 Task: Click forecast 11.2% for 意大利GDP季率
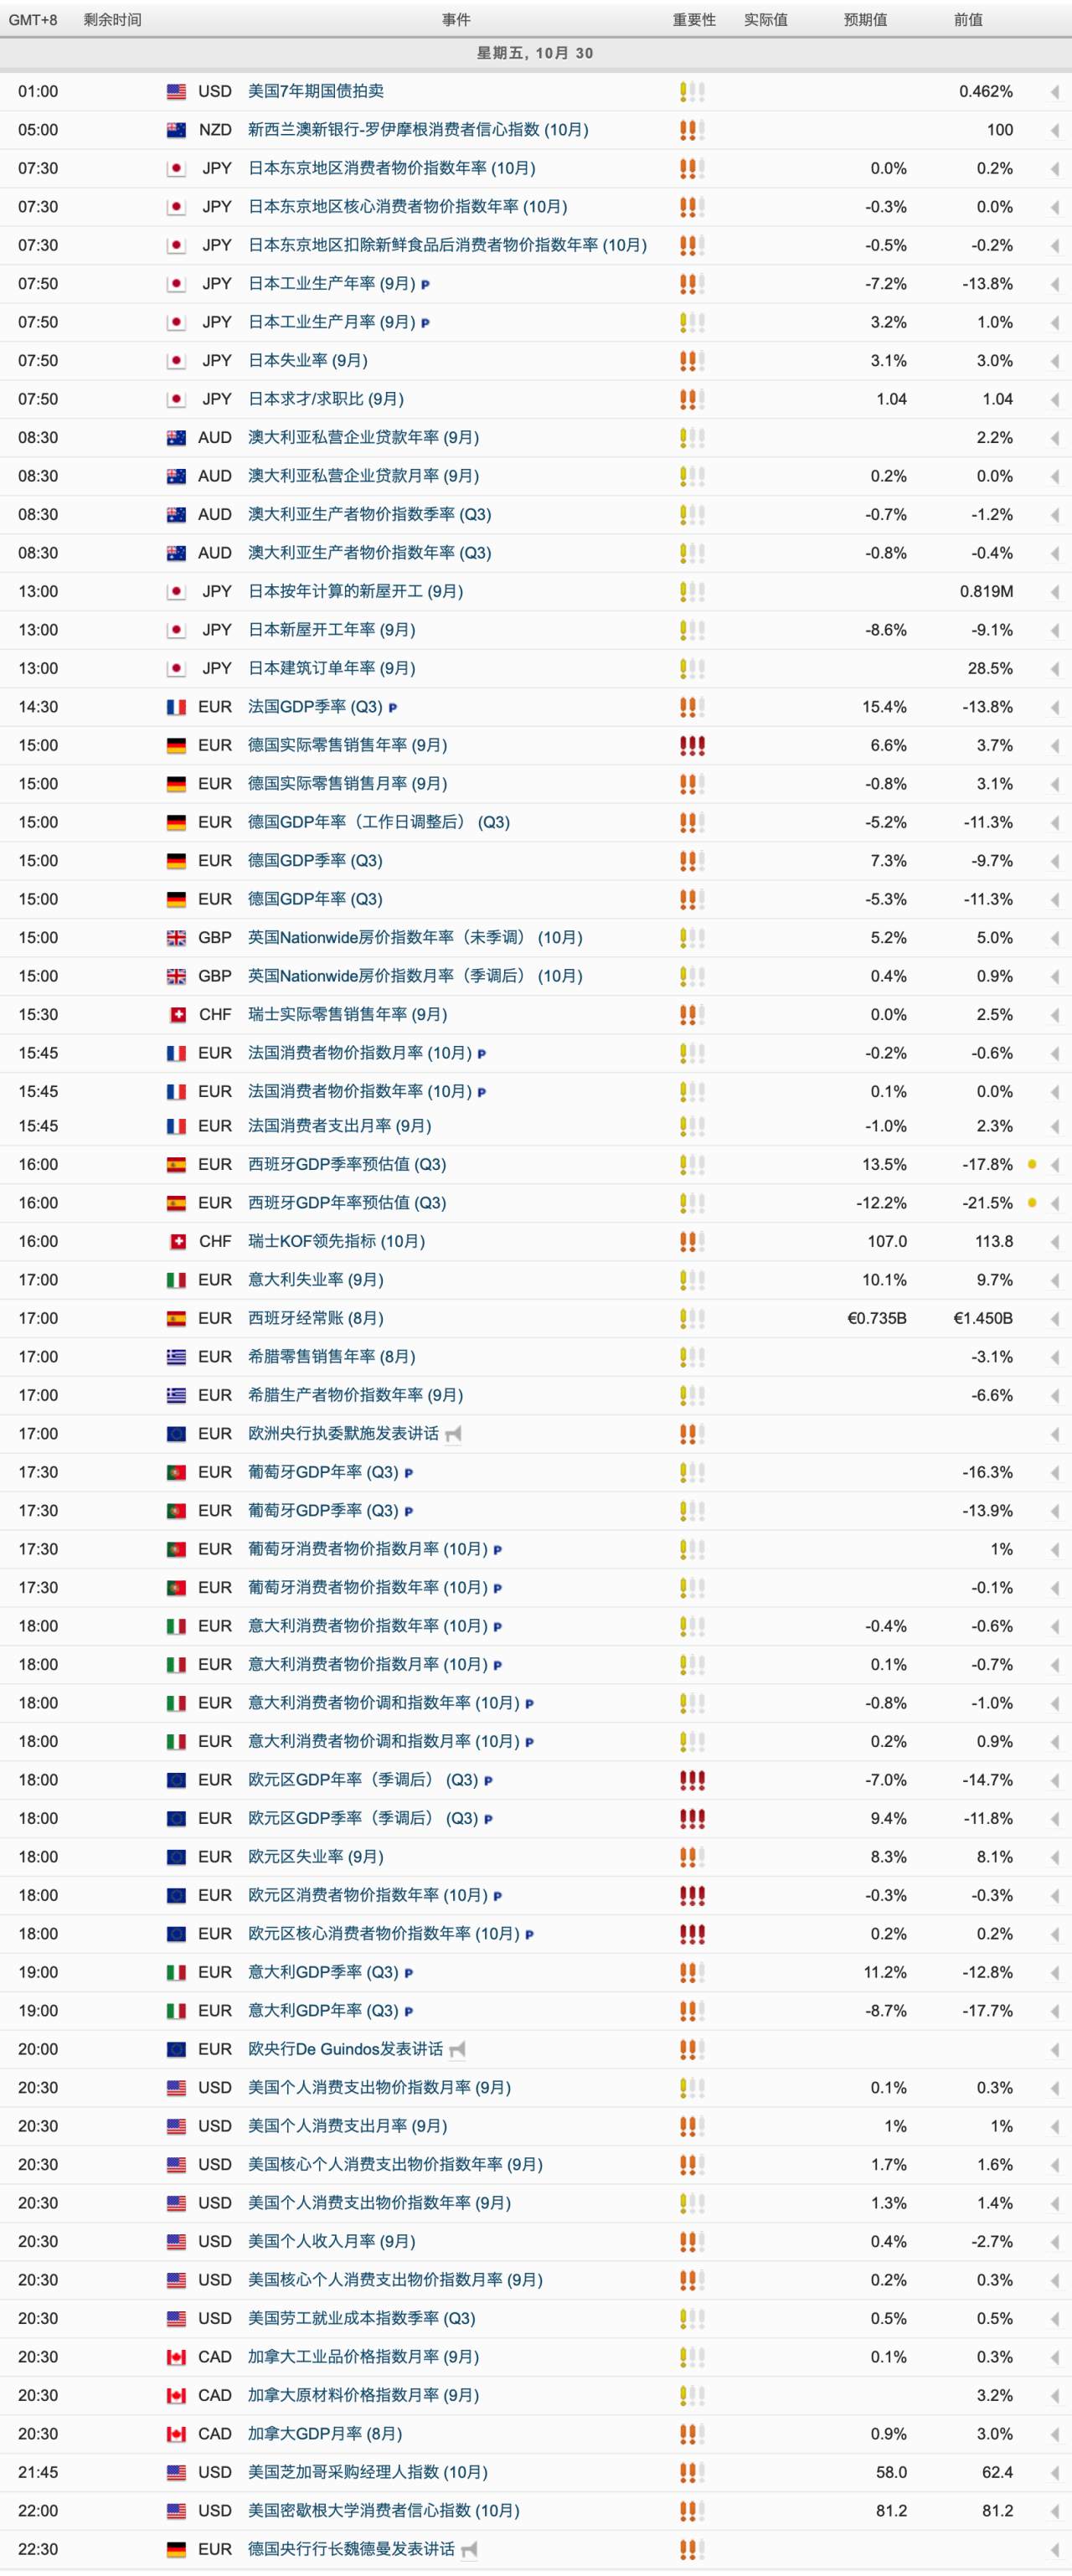click(884, 1973)
